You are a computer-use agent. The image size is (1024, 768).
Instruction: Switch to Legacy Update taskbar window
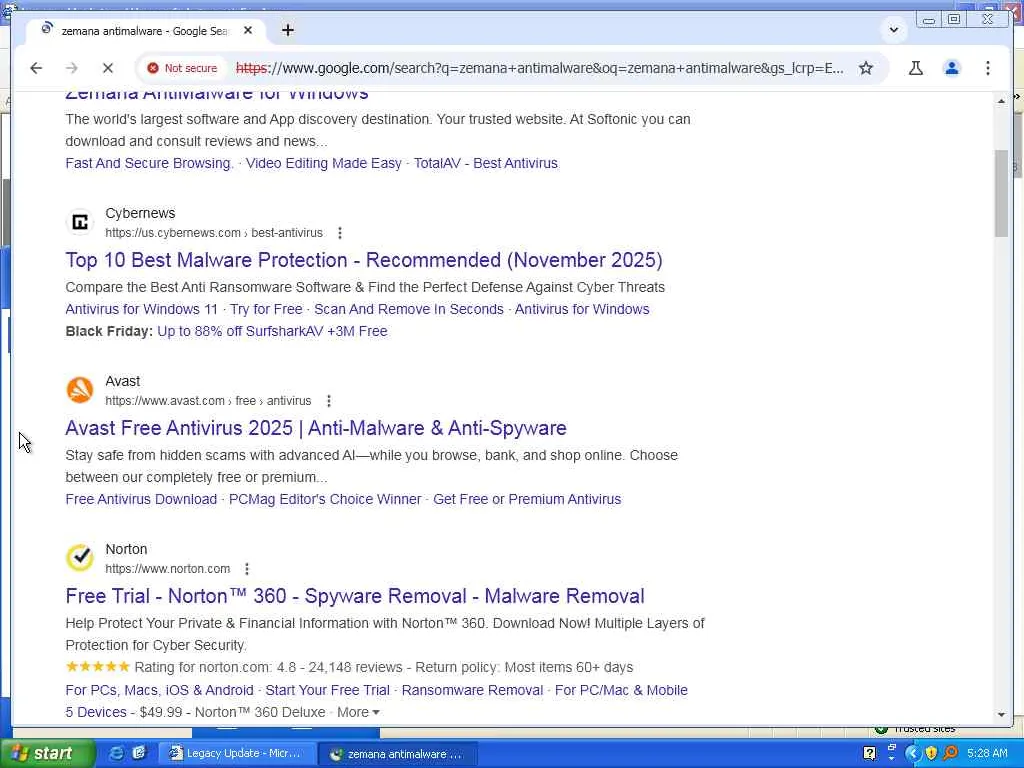(237, 754)
